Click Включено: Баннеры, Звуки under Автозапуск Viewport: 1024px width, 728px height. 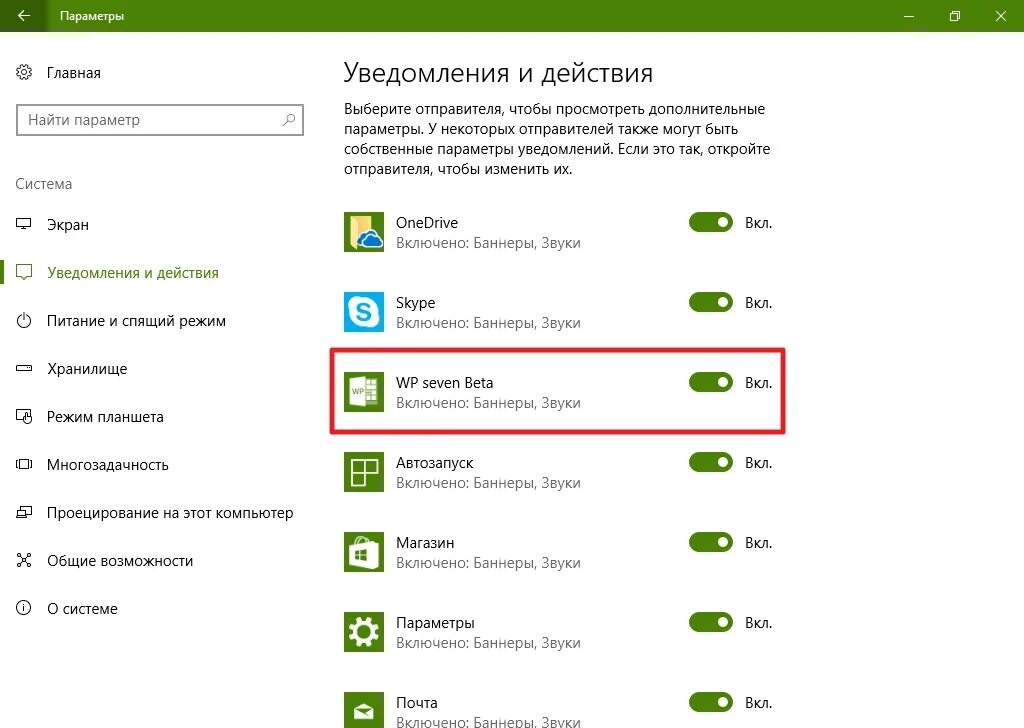tap(488, 483)
